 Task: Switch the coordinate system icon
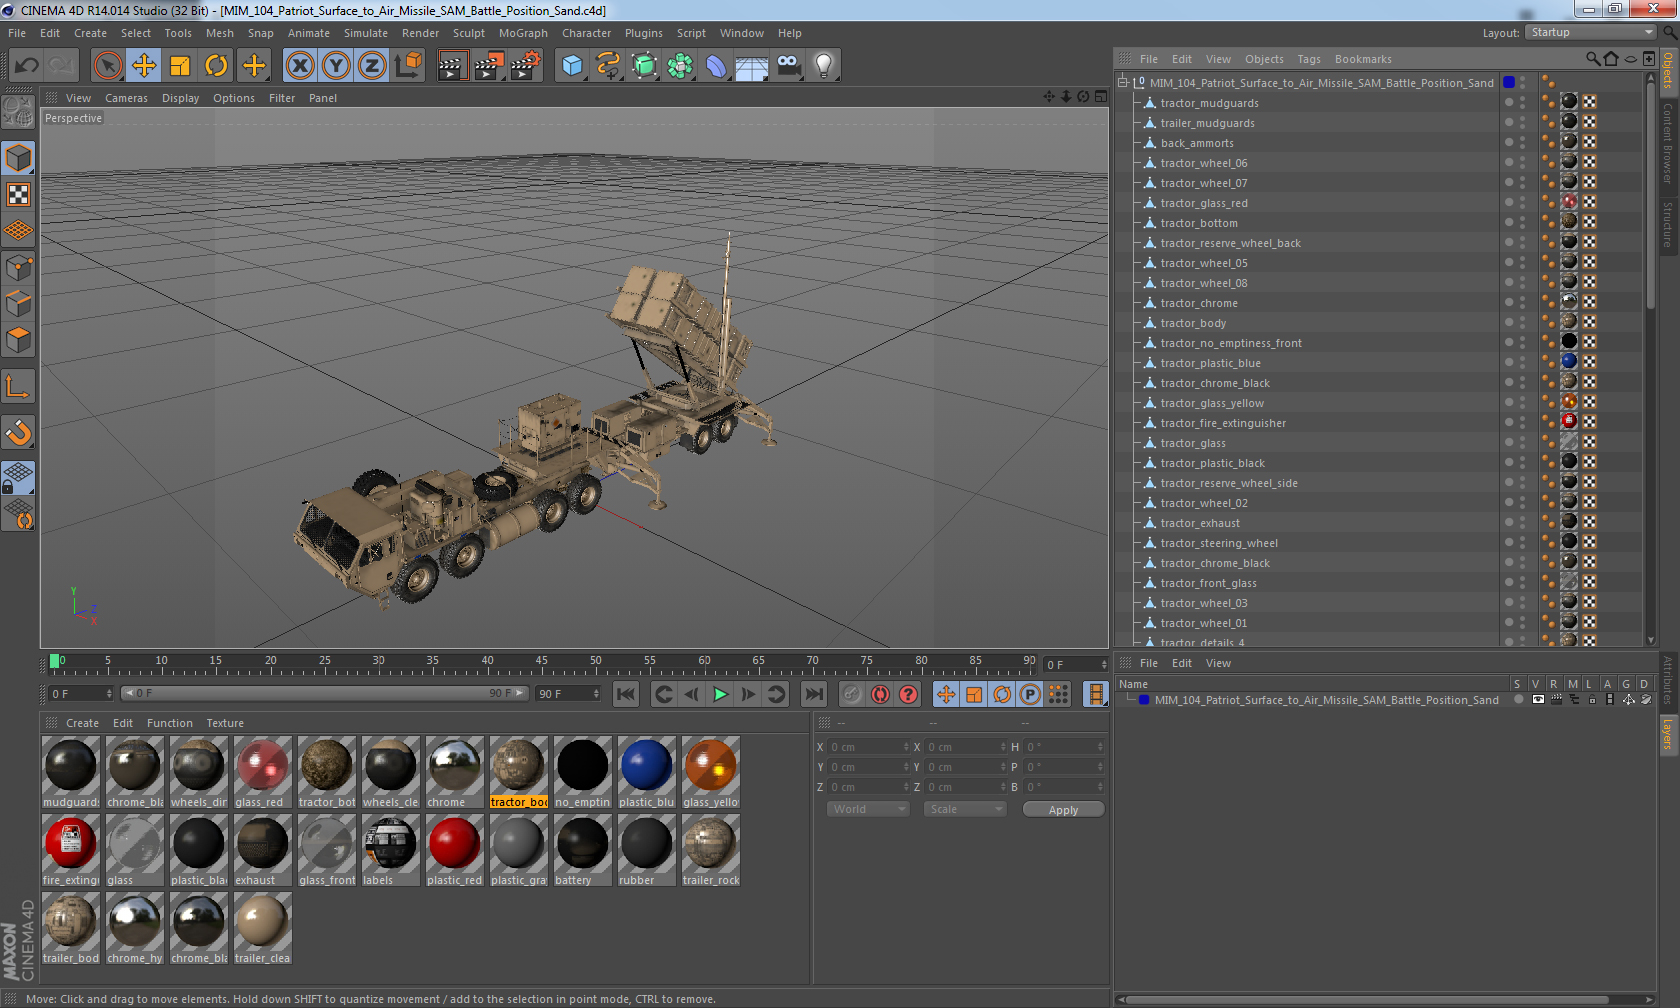tap(408, 66)
